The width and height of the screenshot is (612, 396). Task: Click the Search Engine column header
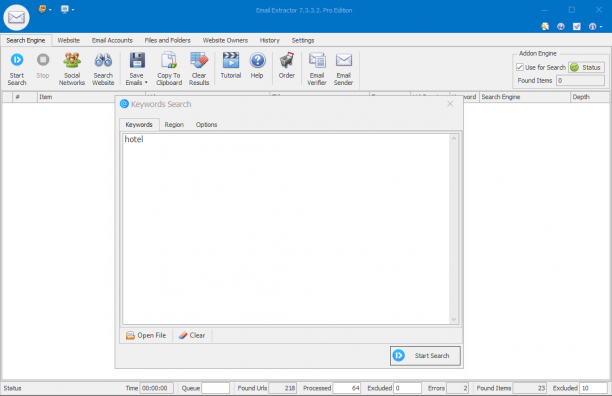525,97
